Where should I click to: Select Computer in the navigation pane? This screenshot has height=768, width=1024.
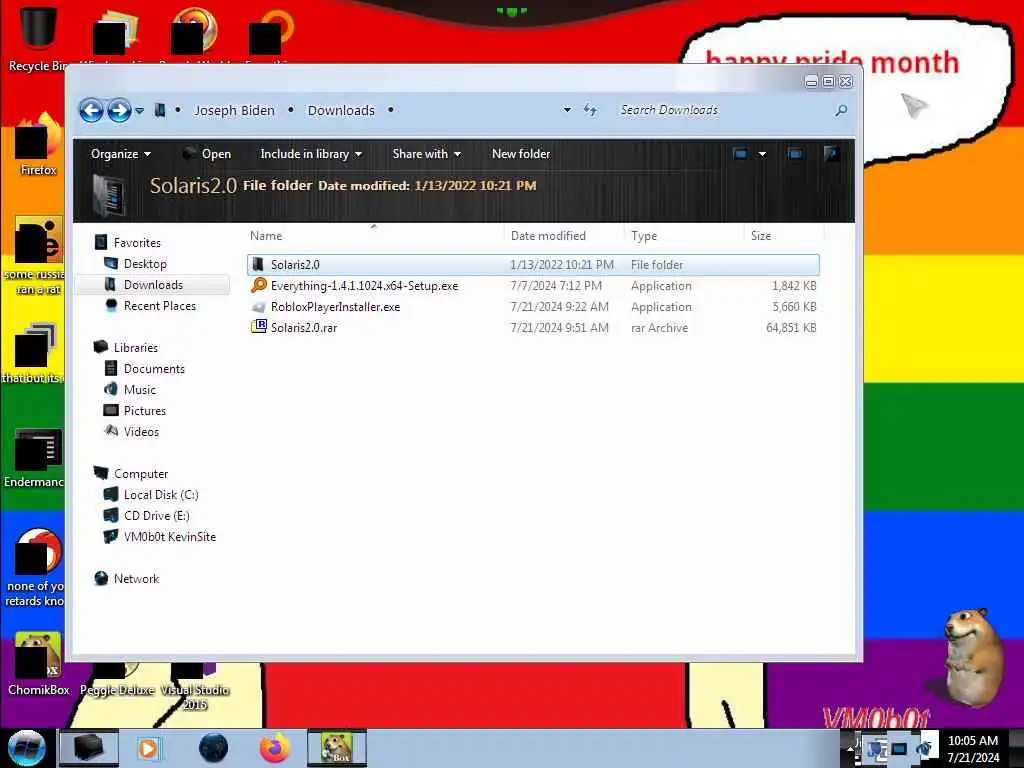click(141, 474)
